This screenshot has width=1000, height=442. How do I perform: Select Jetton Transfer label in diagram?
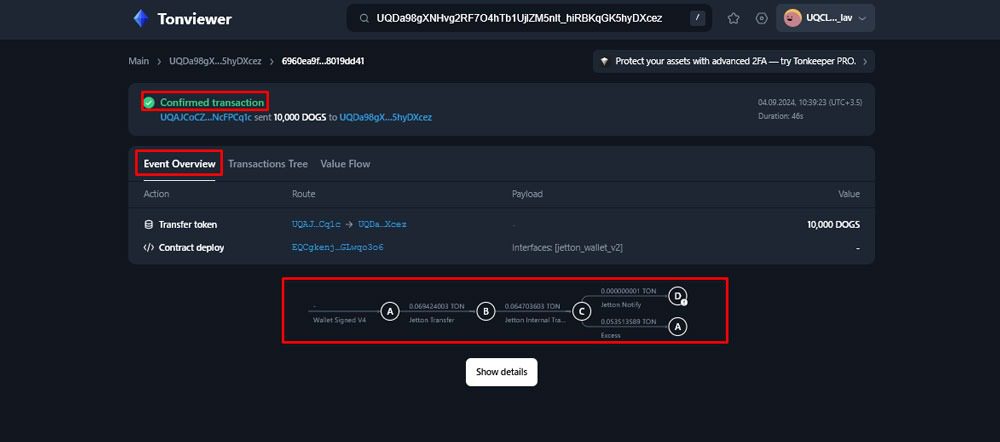pyautogui.click(x=432, y=320)
